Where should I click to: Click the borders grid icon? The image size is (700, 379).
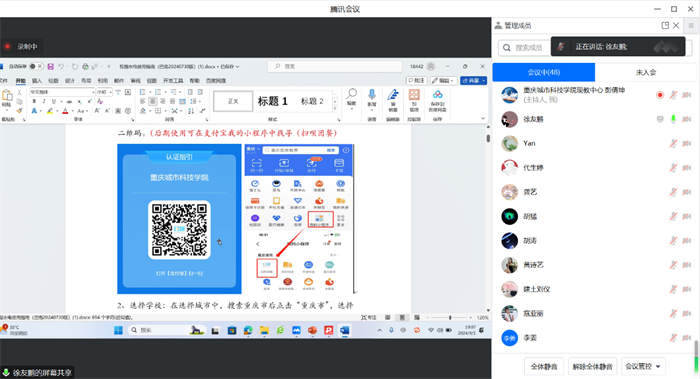[x=158, y=111]
